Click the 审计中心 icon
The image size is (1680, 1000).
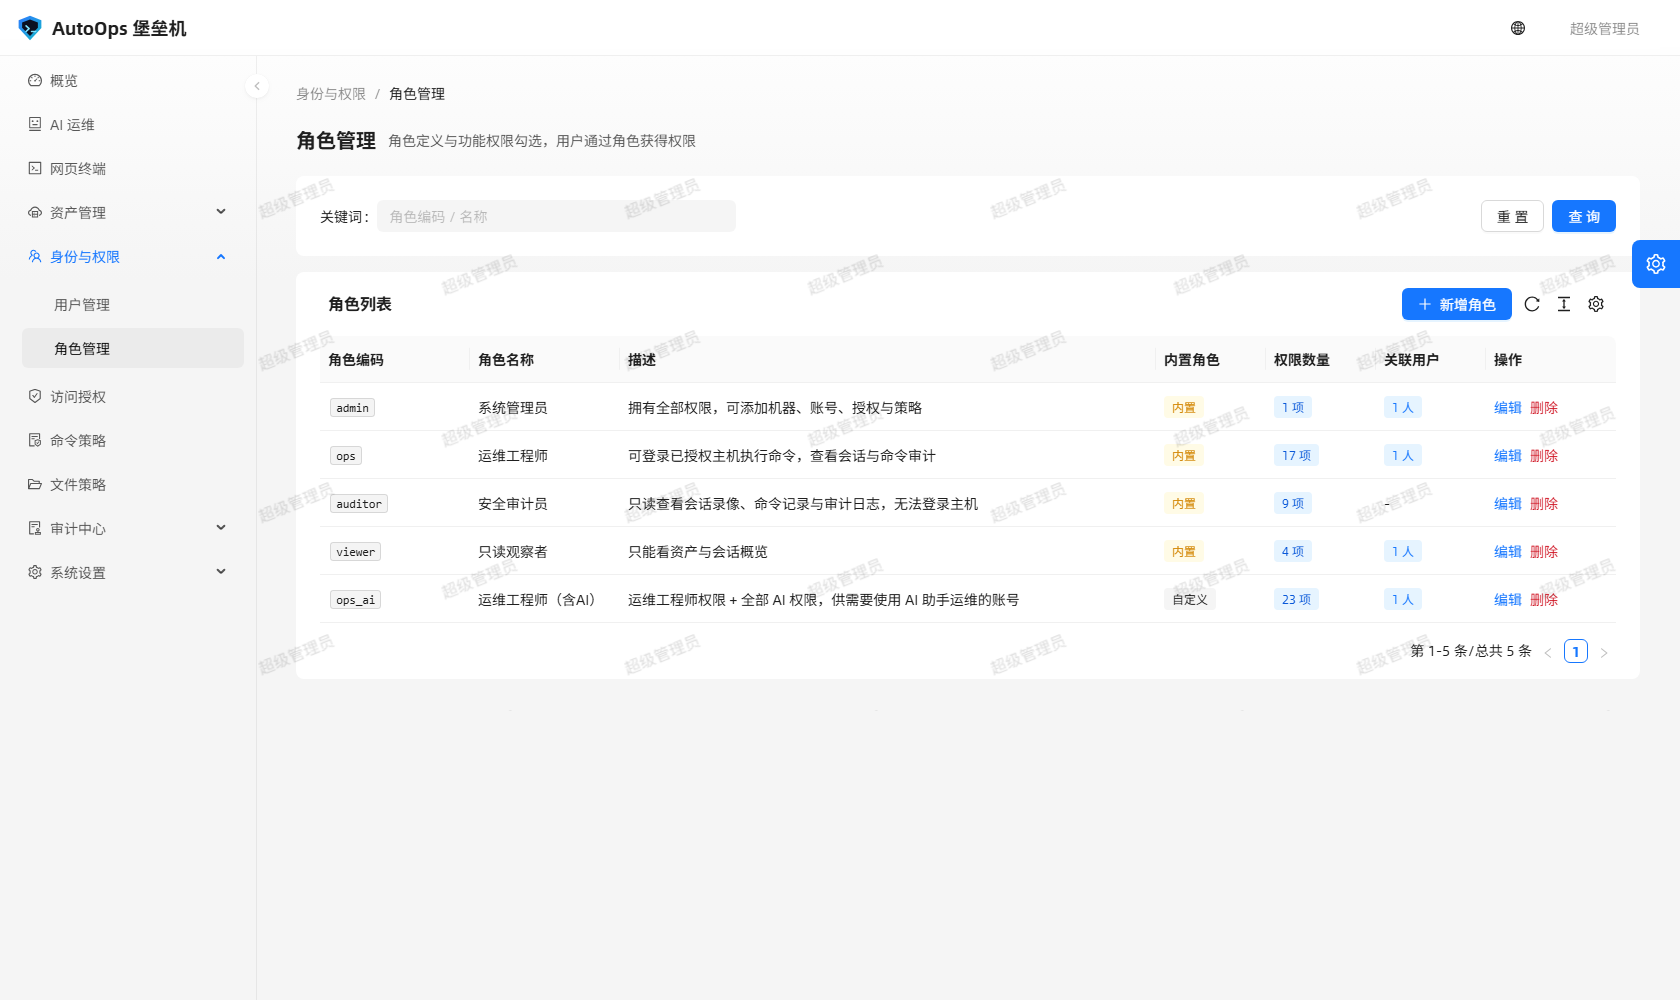(x=35, y=528)
